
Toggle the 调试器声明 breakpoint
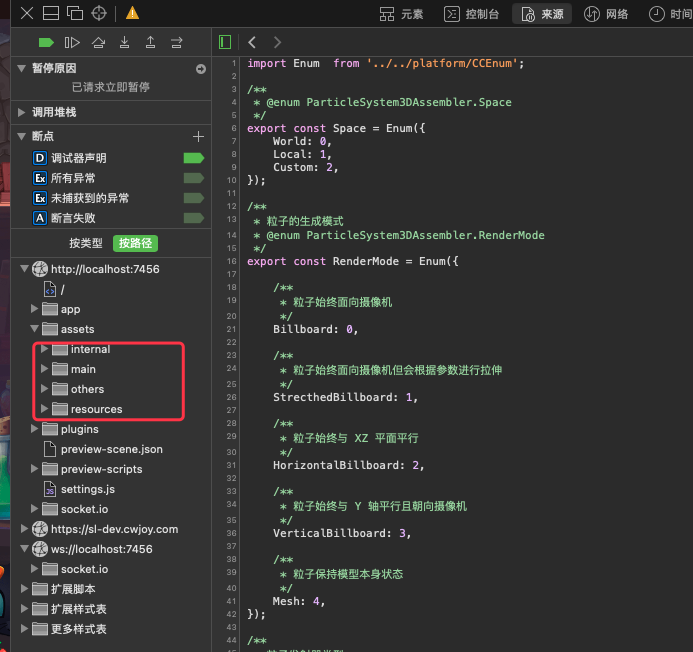click(x=193, y=158)
